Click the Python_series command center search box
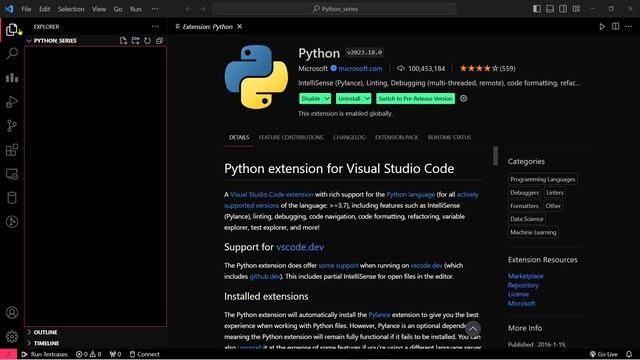The height and width of the screenshot is (360, 640). tap(335, 9)
